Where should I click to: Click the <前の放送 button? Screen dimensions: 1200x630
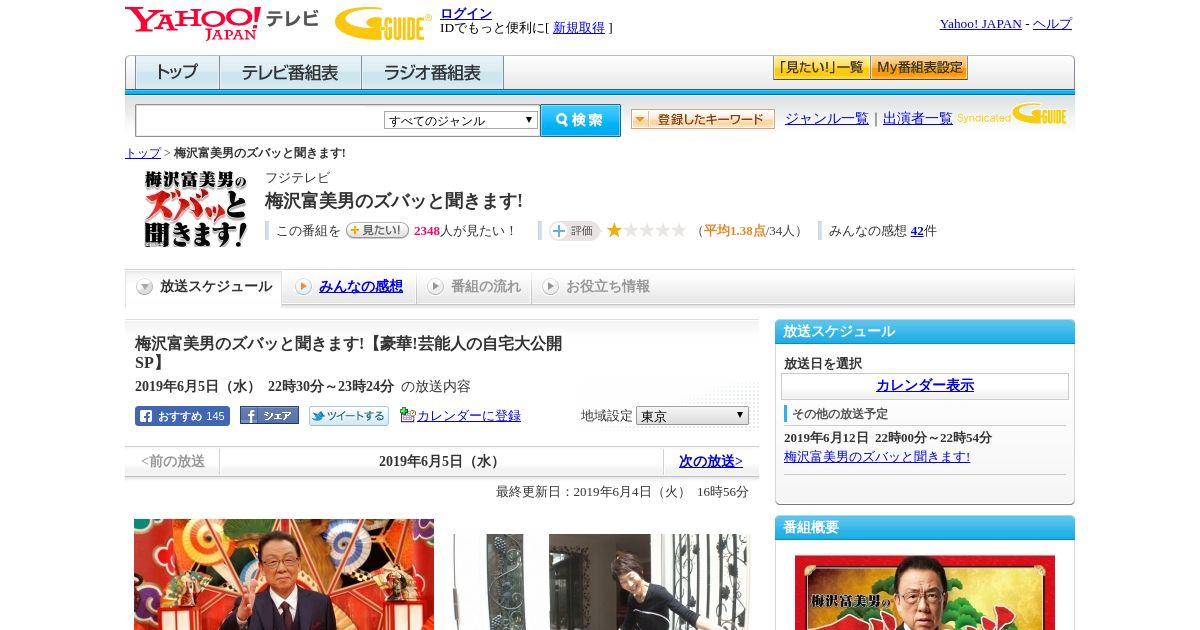[173, 461]
